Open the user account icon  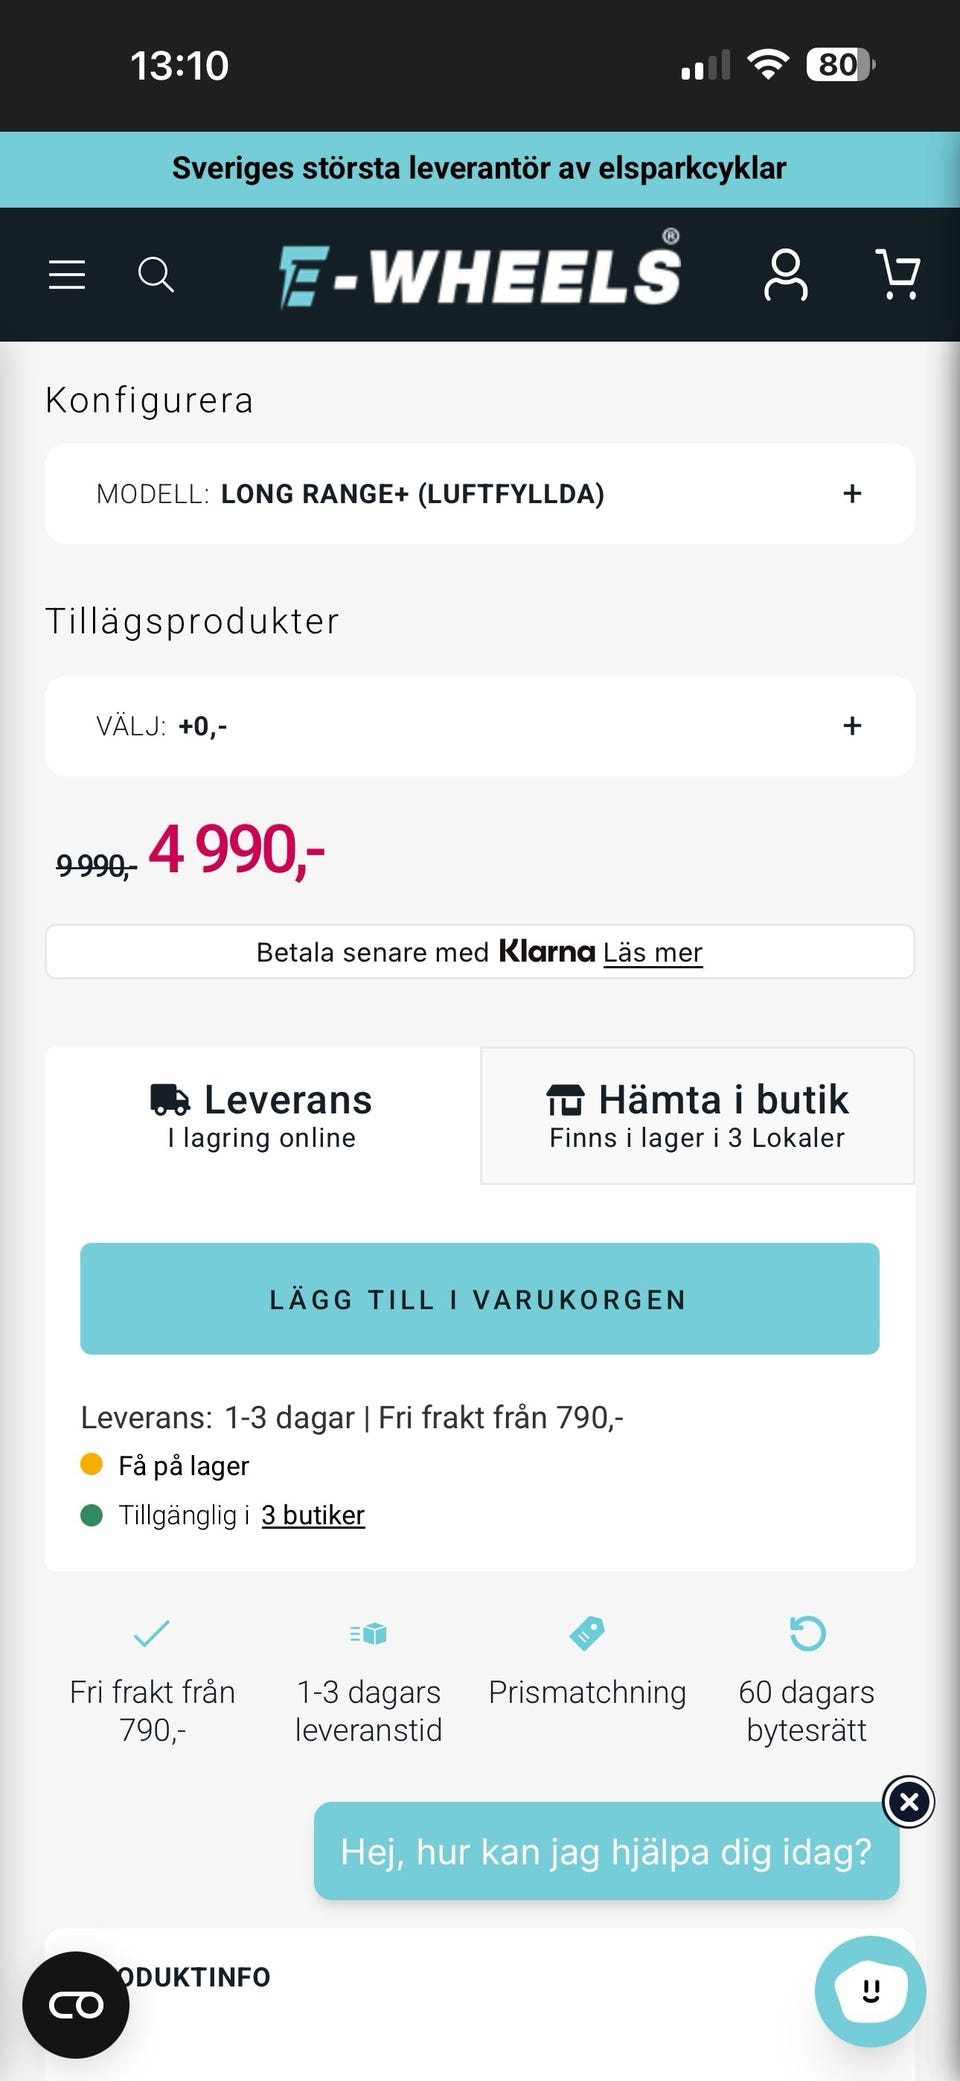pyautogui.click(x=786, y=275)
